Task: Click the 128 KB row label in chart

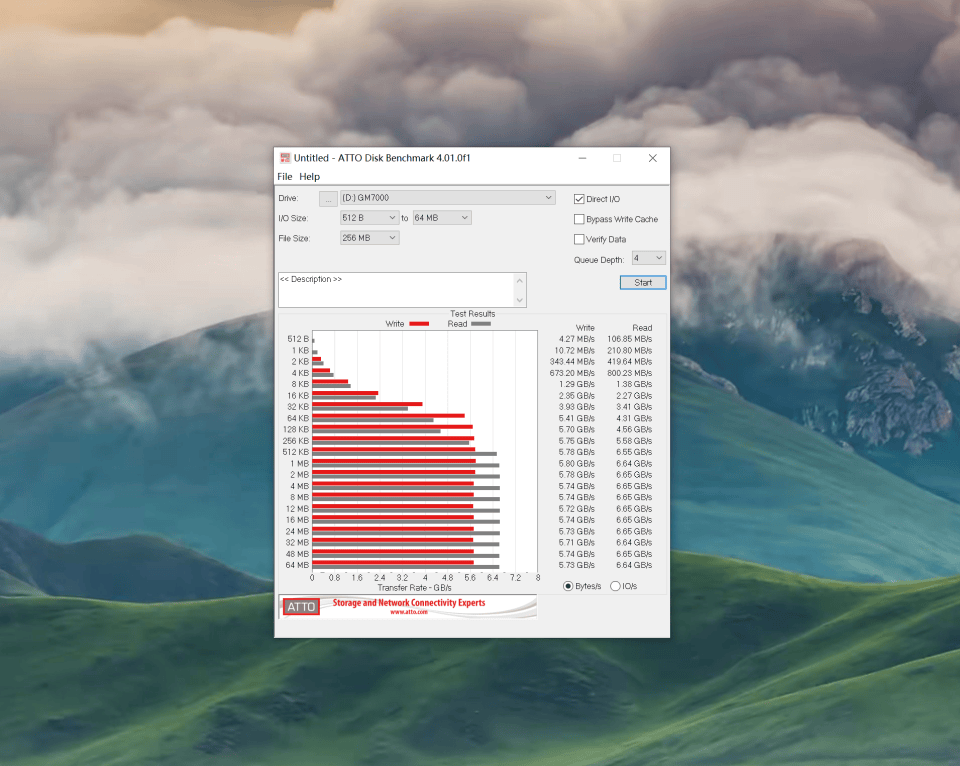Action: pyautogui.click(x=298, y=429)
